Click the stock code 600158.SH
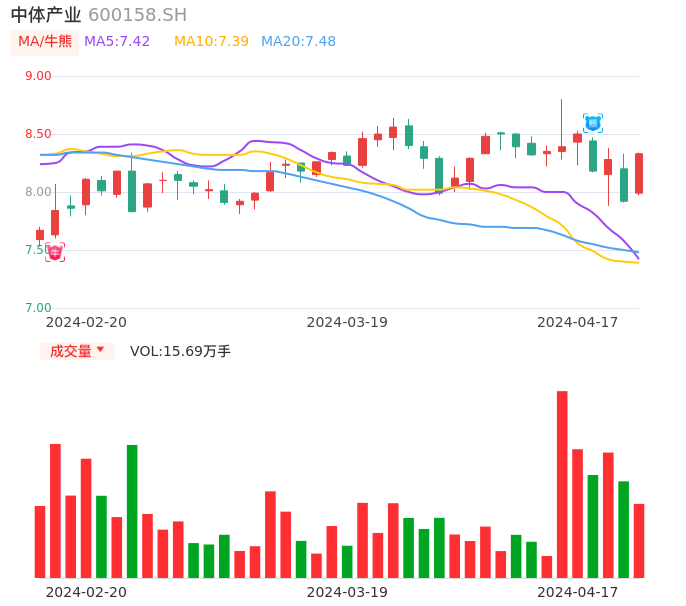 (x=137, y=15)
